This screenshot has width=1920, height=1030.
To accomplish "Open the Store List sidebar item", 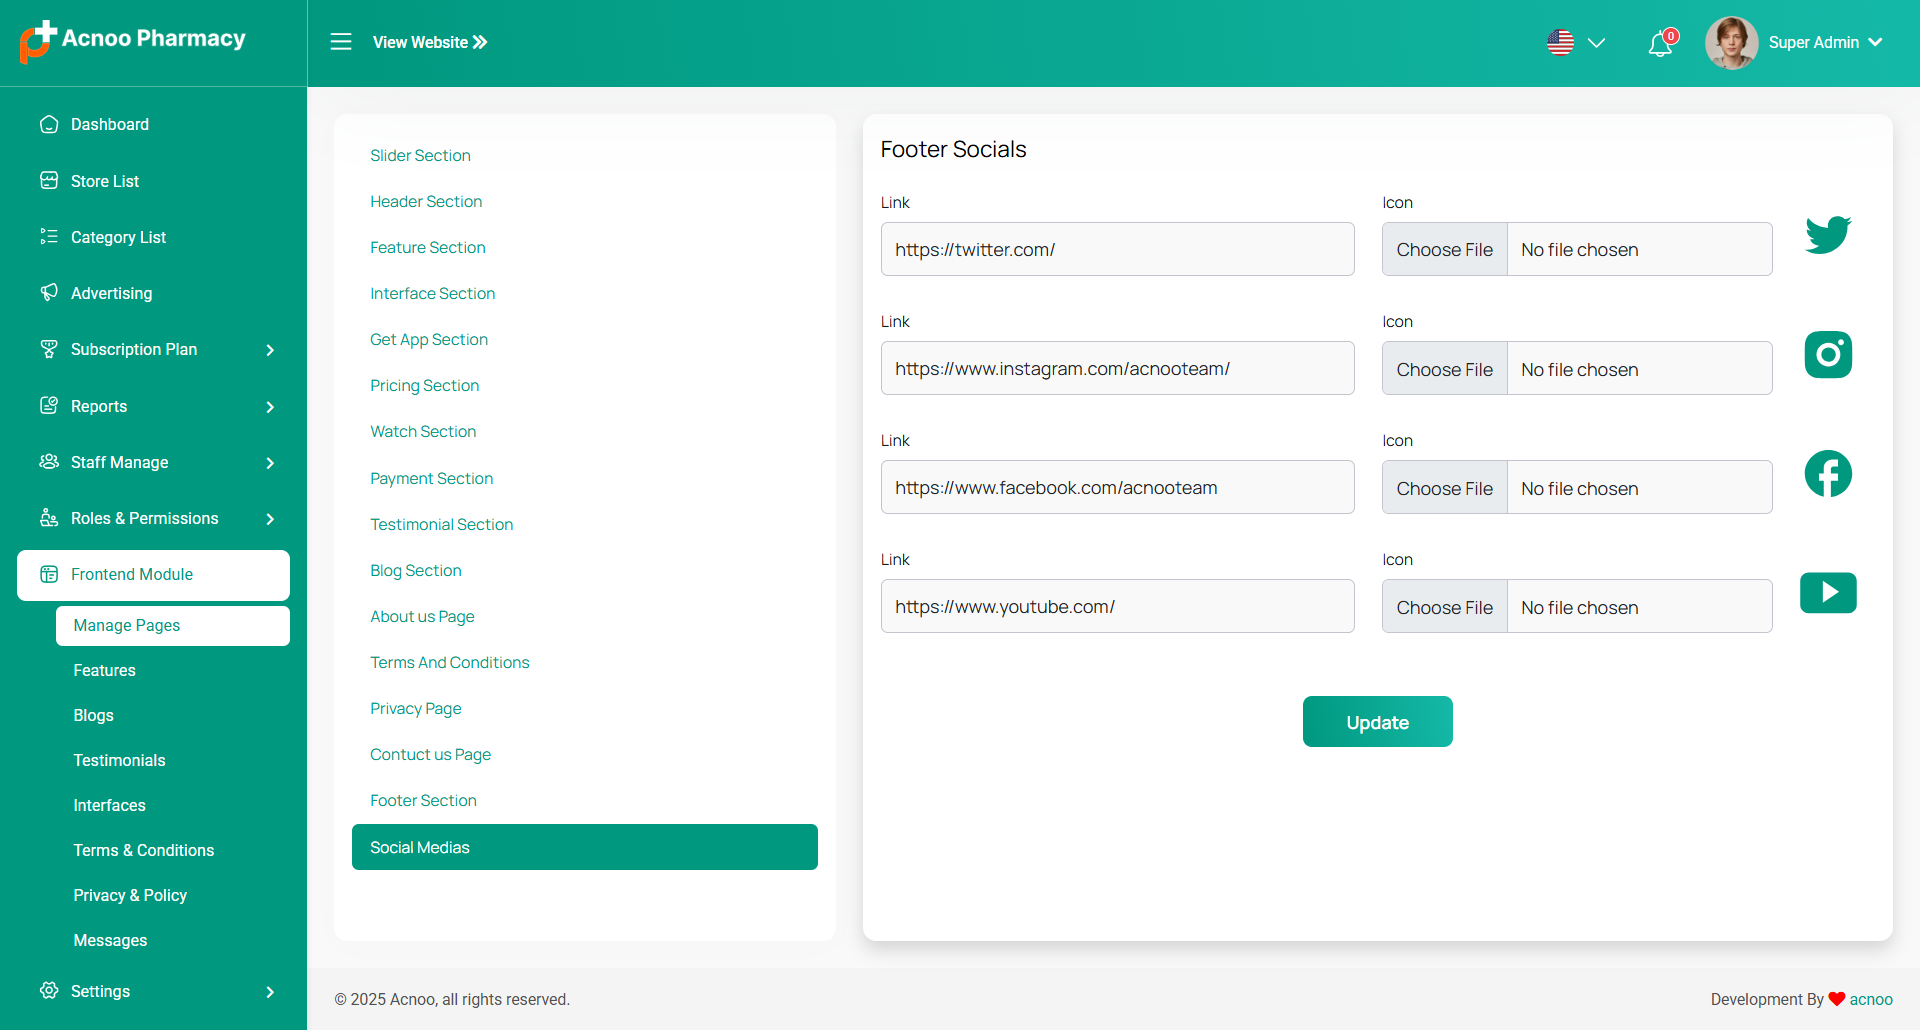I will click(x=105, y=182).
